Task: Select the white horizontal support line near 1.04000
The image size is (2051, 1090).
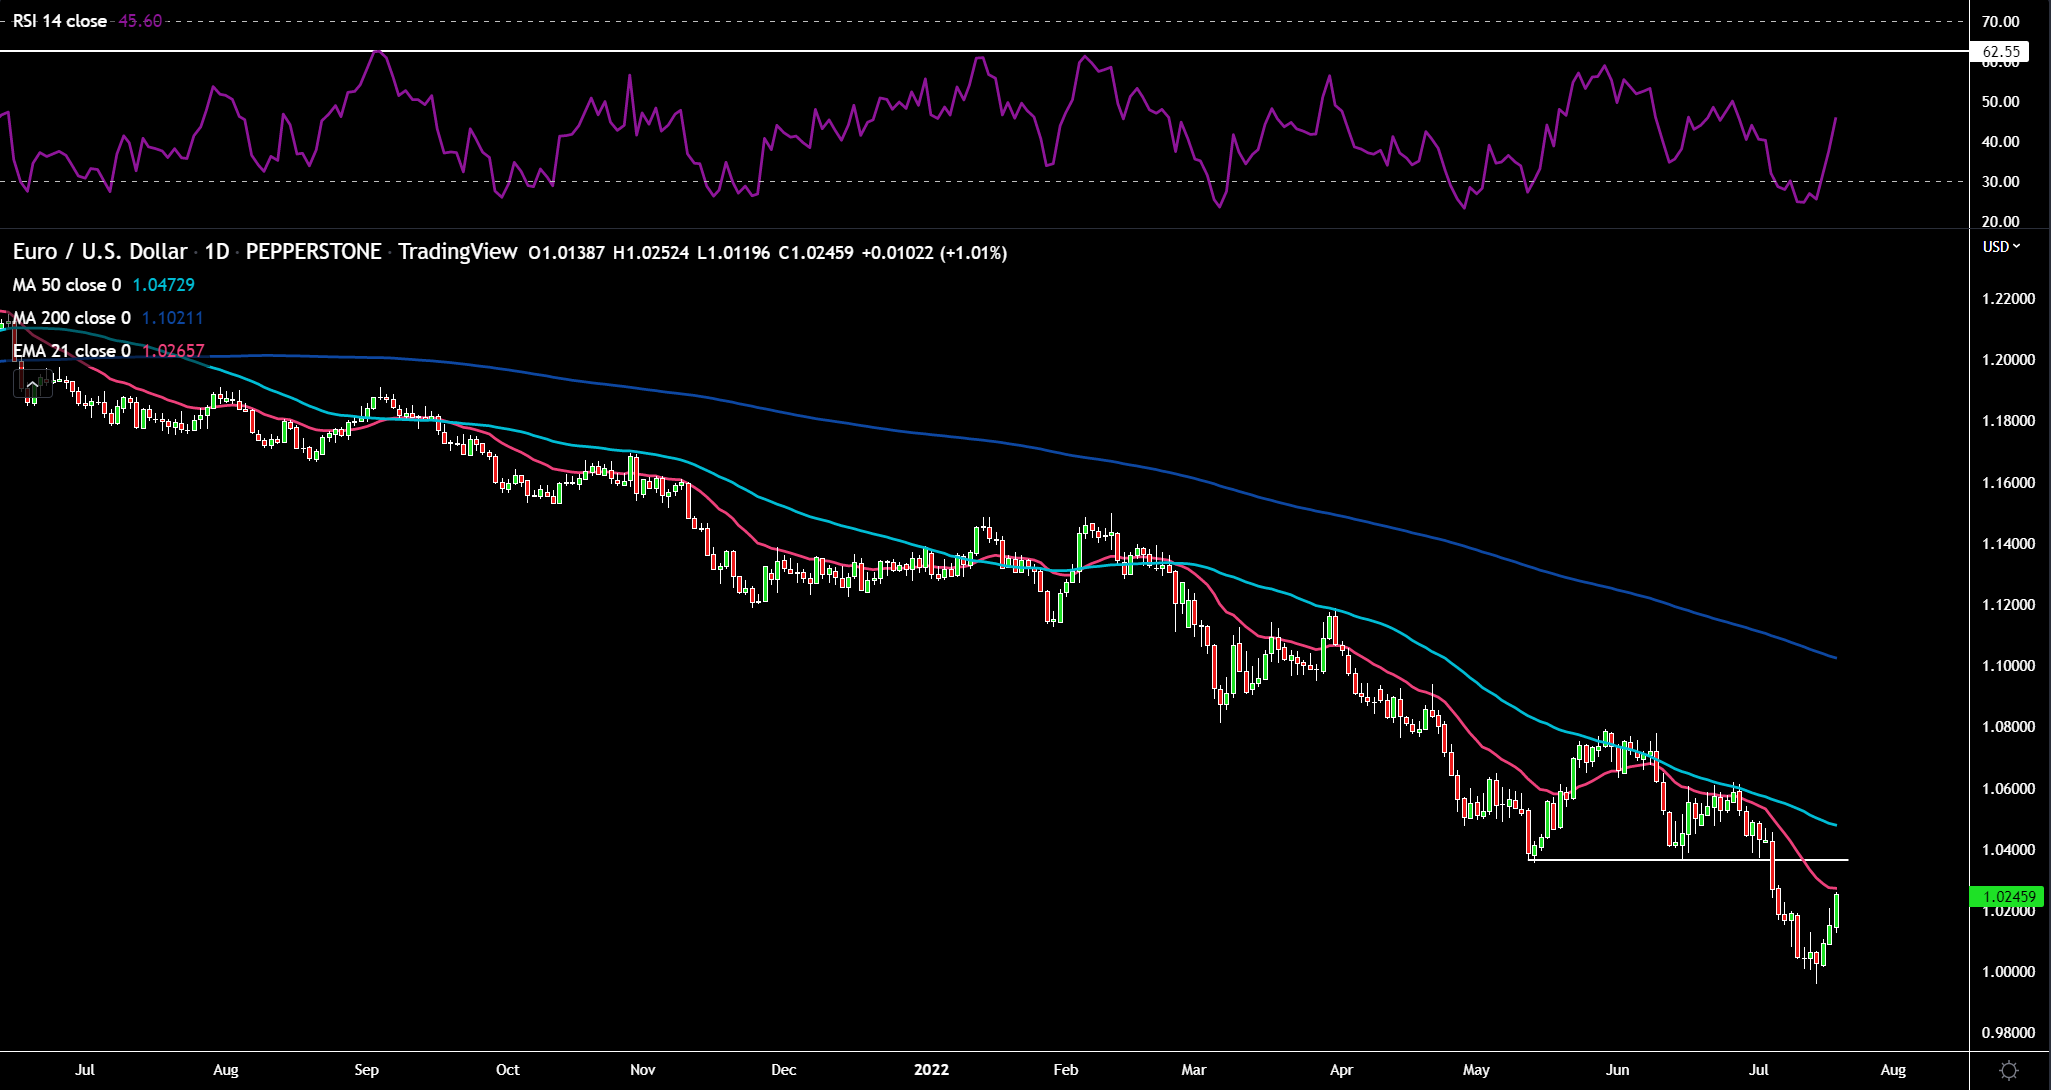Action: coord(1690,860)
